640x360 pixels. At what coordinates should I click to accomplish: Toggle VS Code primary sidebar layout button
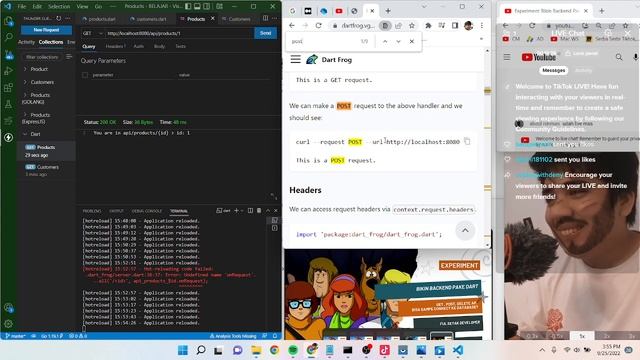tap(188, 7)
